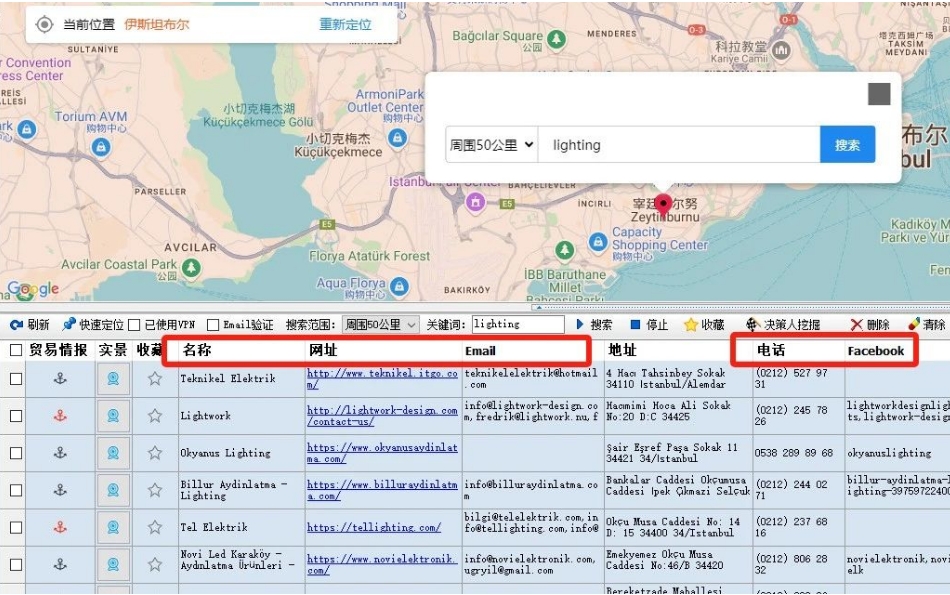The image size is (950, 595).
Task: Click the 删除 delete toolbar button
Action: [869, 325]
